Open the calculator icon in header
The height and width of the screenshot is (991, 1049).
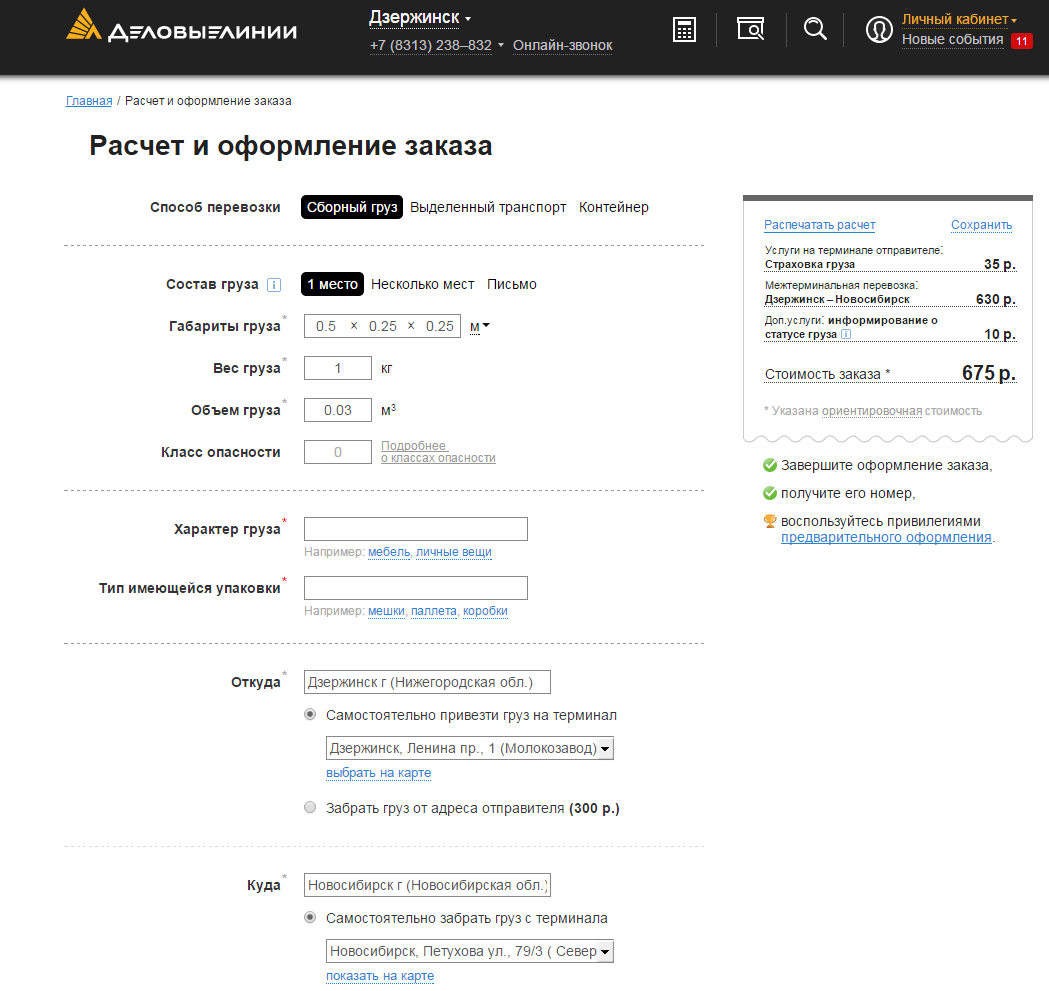pyautogui.click(x=684, y=29)
